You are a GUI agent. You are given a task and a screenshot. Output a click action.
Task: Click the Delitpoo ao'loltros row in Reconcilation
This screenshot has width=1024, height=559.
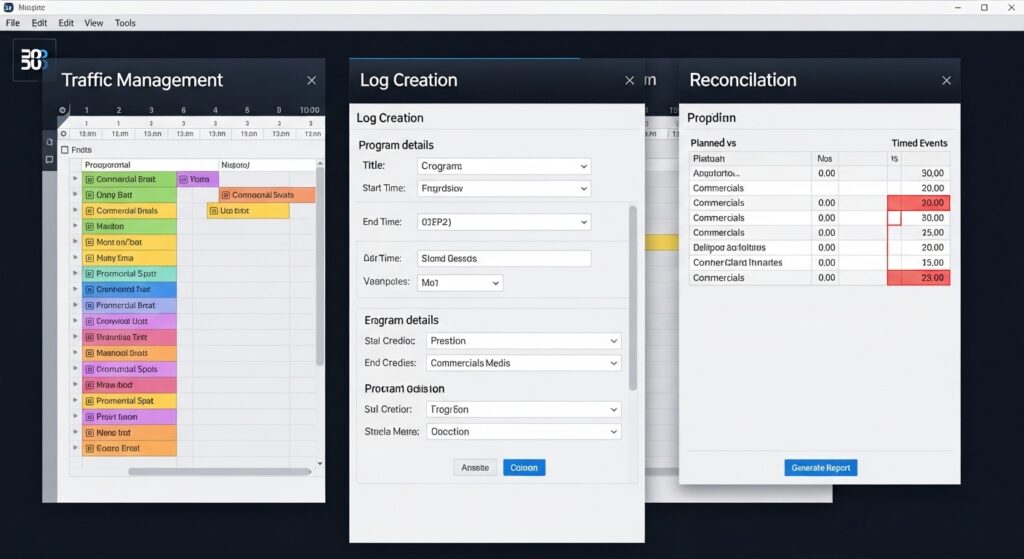point(820,248)
